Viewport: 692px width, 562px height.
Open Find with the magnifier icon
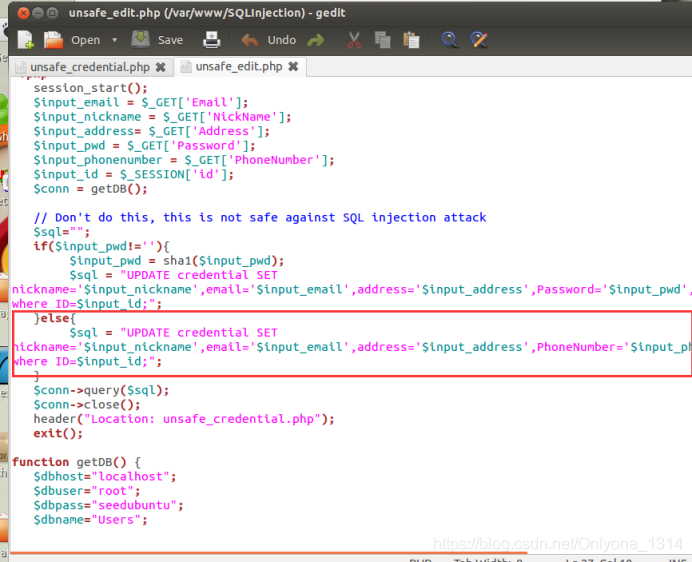(x=450, y=40)
